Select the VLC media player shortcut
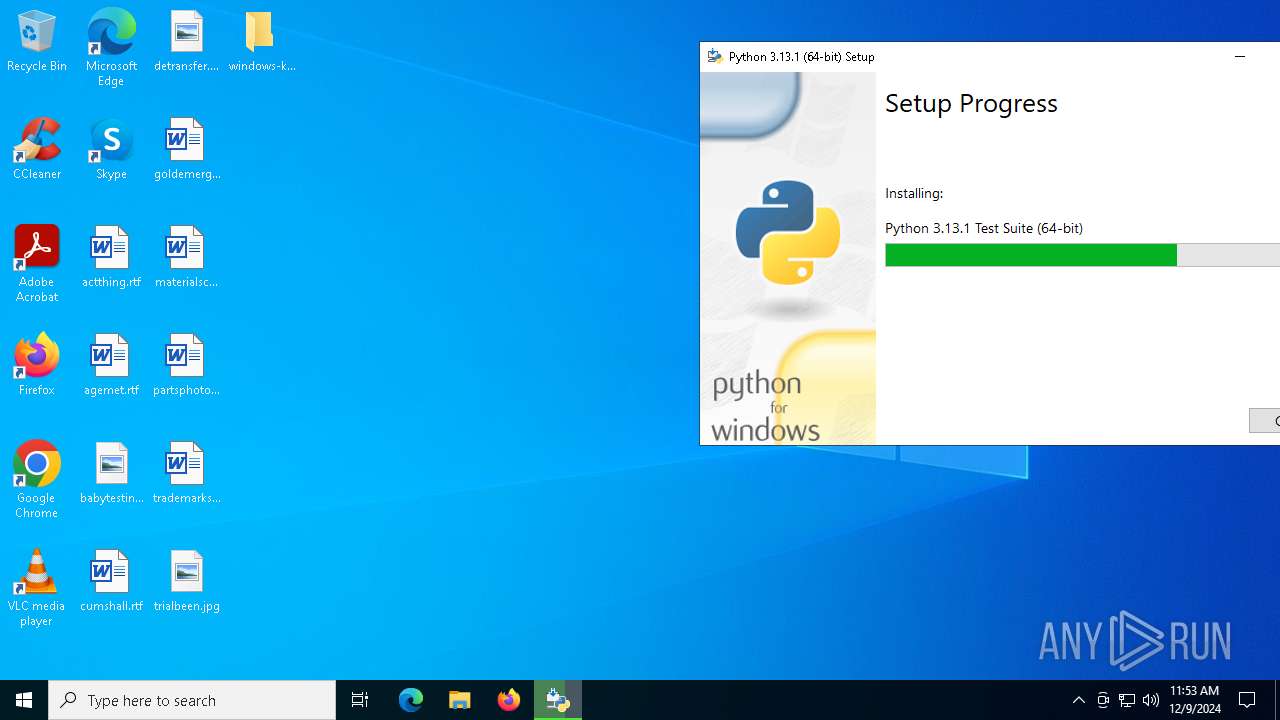 point(37,588)
